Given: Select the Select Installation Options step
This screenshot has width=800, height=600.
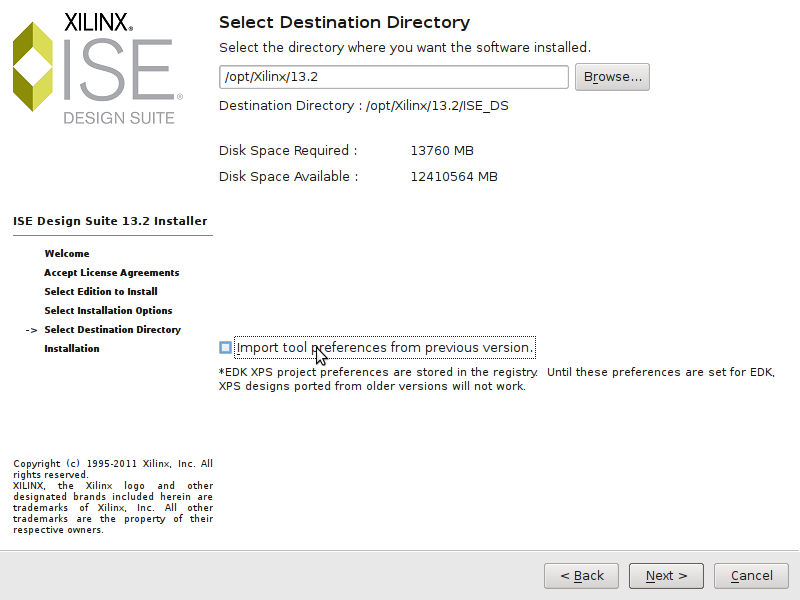Looking at the screenshot, I should point(108,310).
